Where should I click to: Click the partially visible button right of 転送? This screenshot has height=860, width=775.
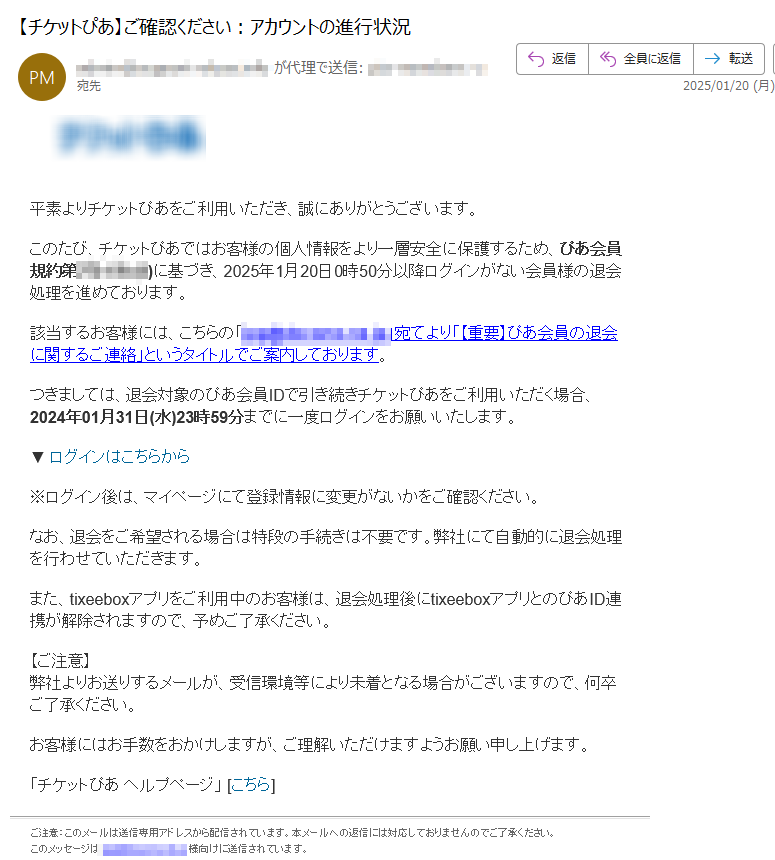(773, 59)
